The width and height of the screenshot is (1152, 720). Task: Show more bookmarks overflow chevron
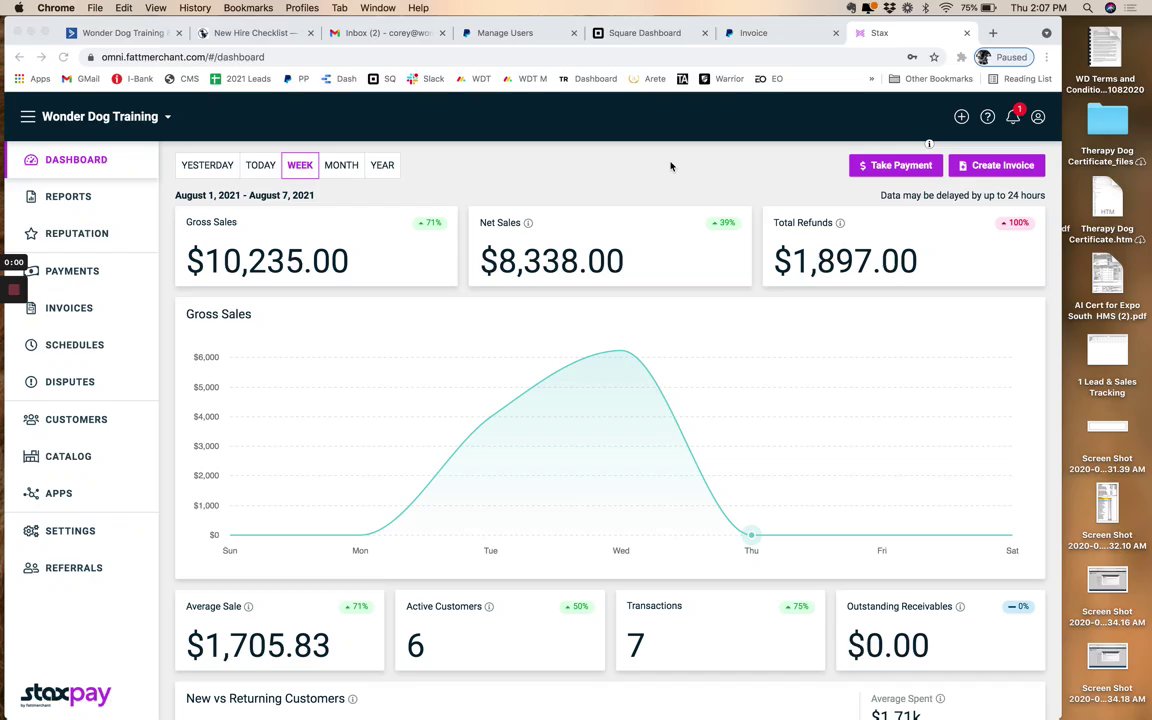click(871, 79)
